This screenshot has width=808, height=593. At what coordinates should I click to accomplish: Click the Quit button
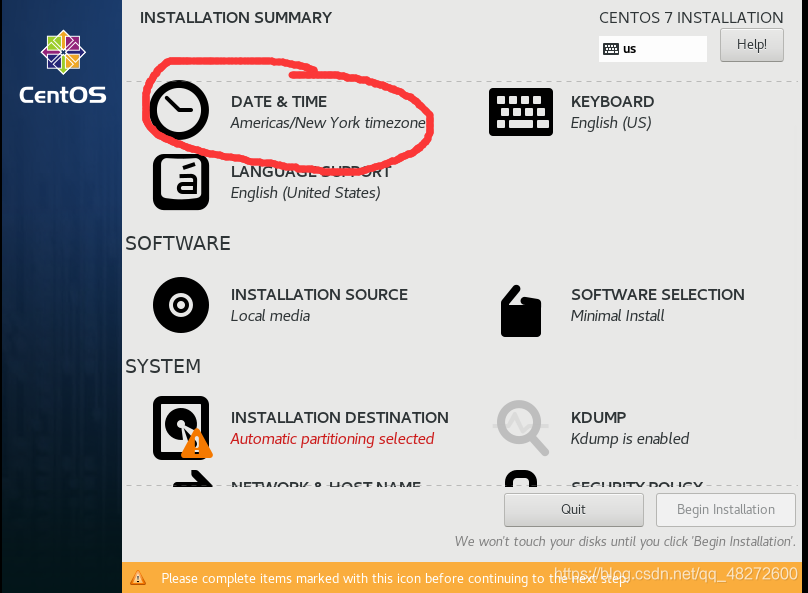pyautogui.click(x=574, y=510)
